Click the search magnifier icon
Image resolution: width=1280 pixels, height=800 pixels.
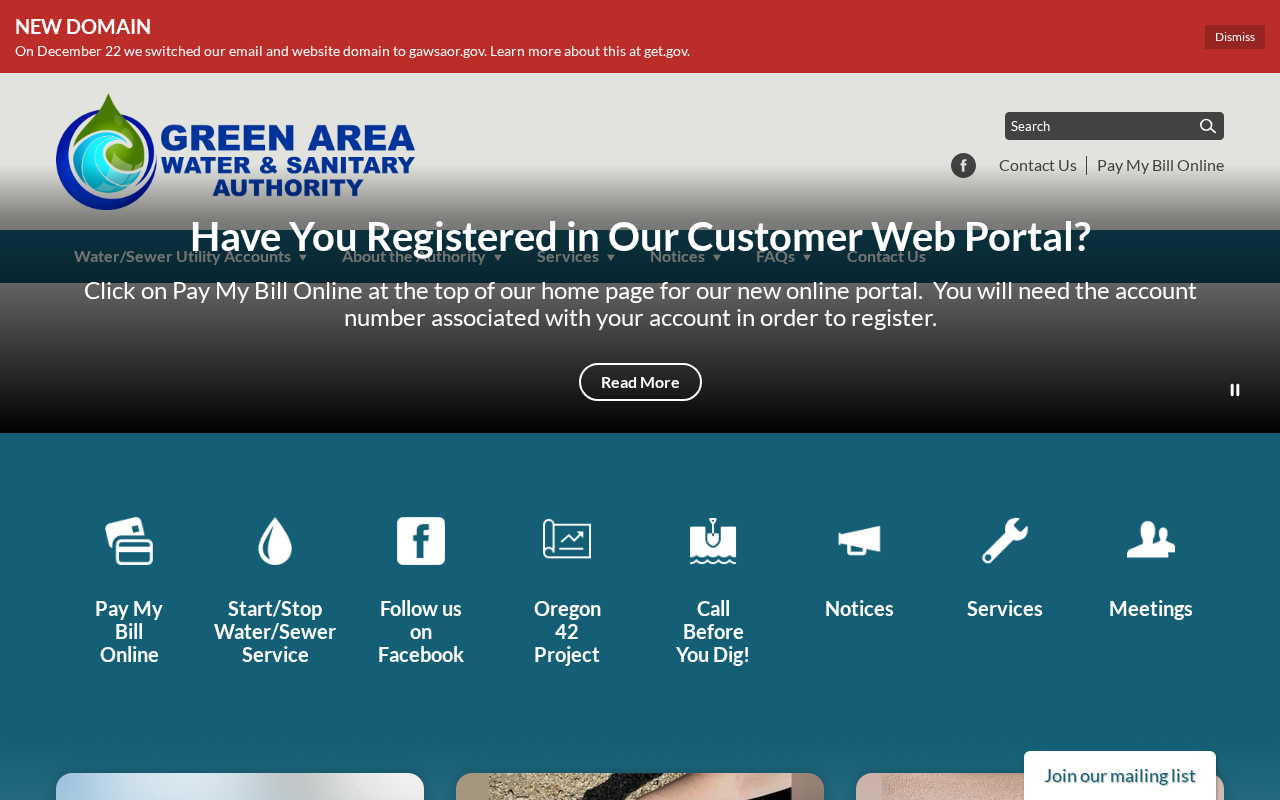pos(1208,126)
